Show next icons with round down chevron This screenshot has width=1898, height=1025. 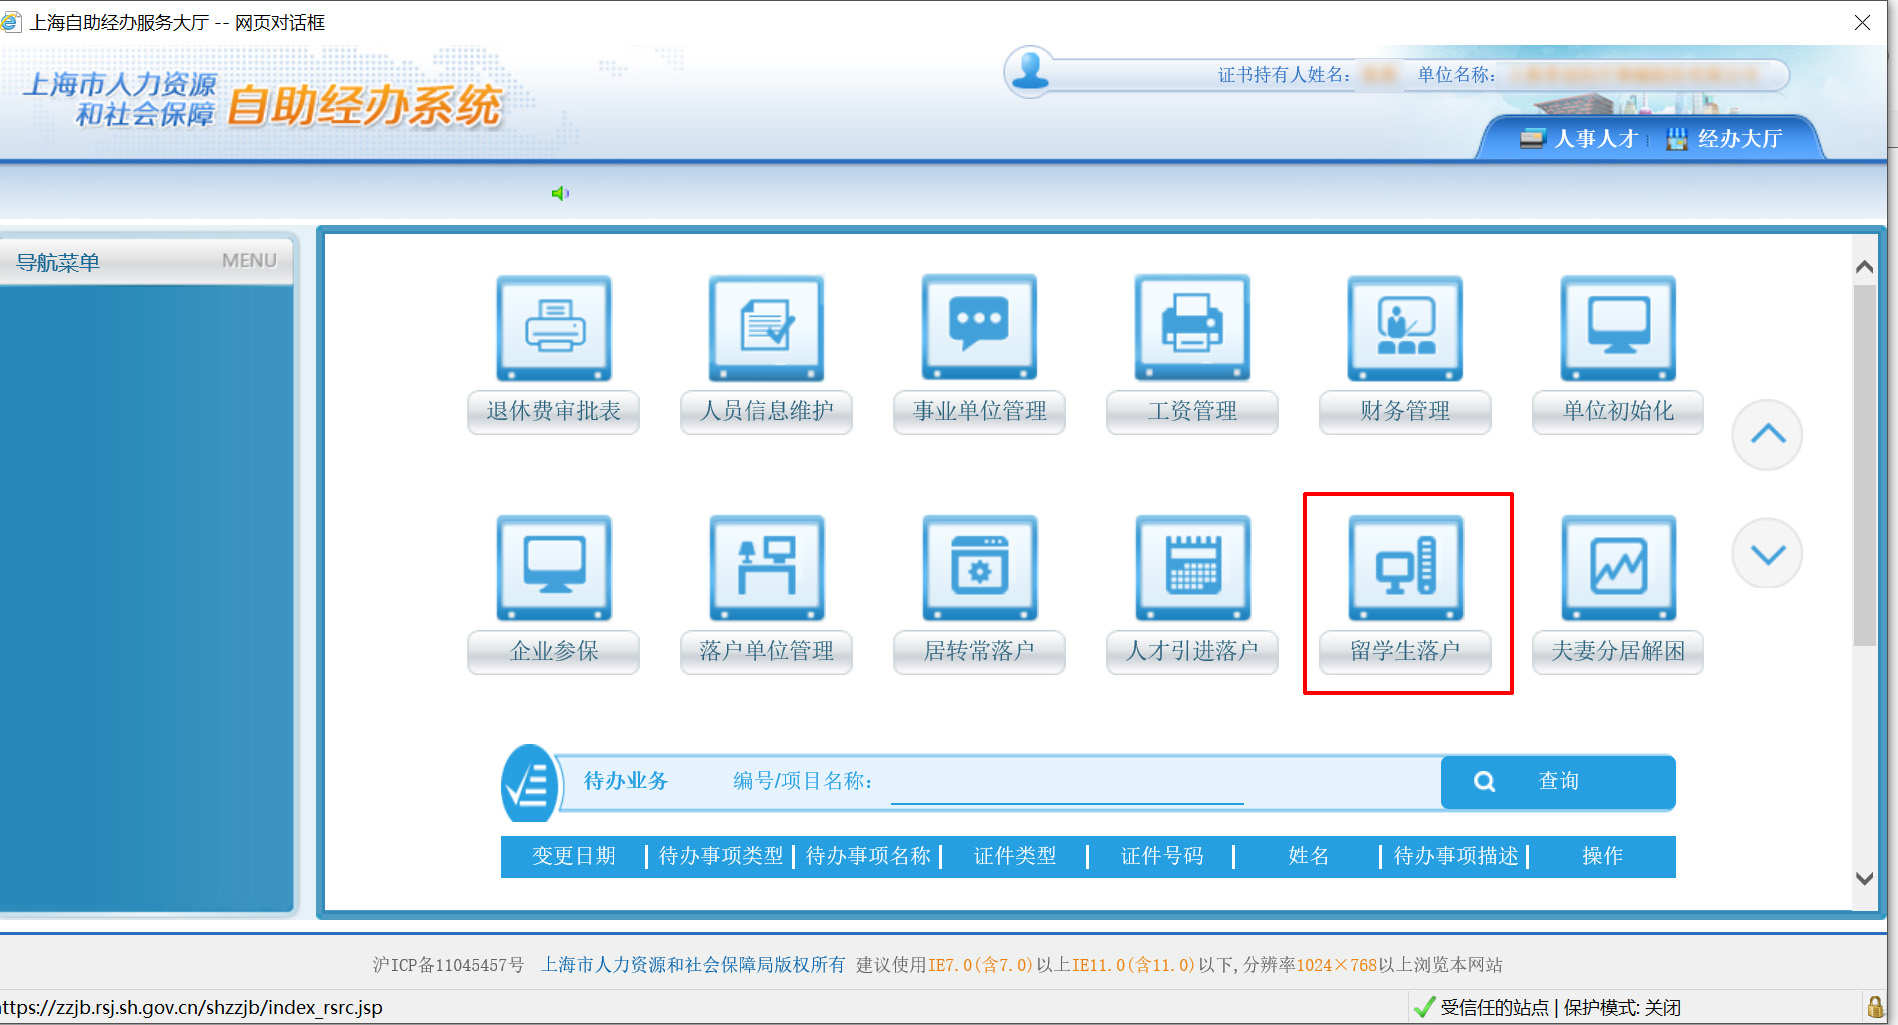[x=1767, y=553]
